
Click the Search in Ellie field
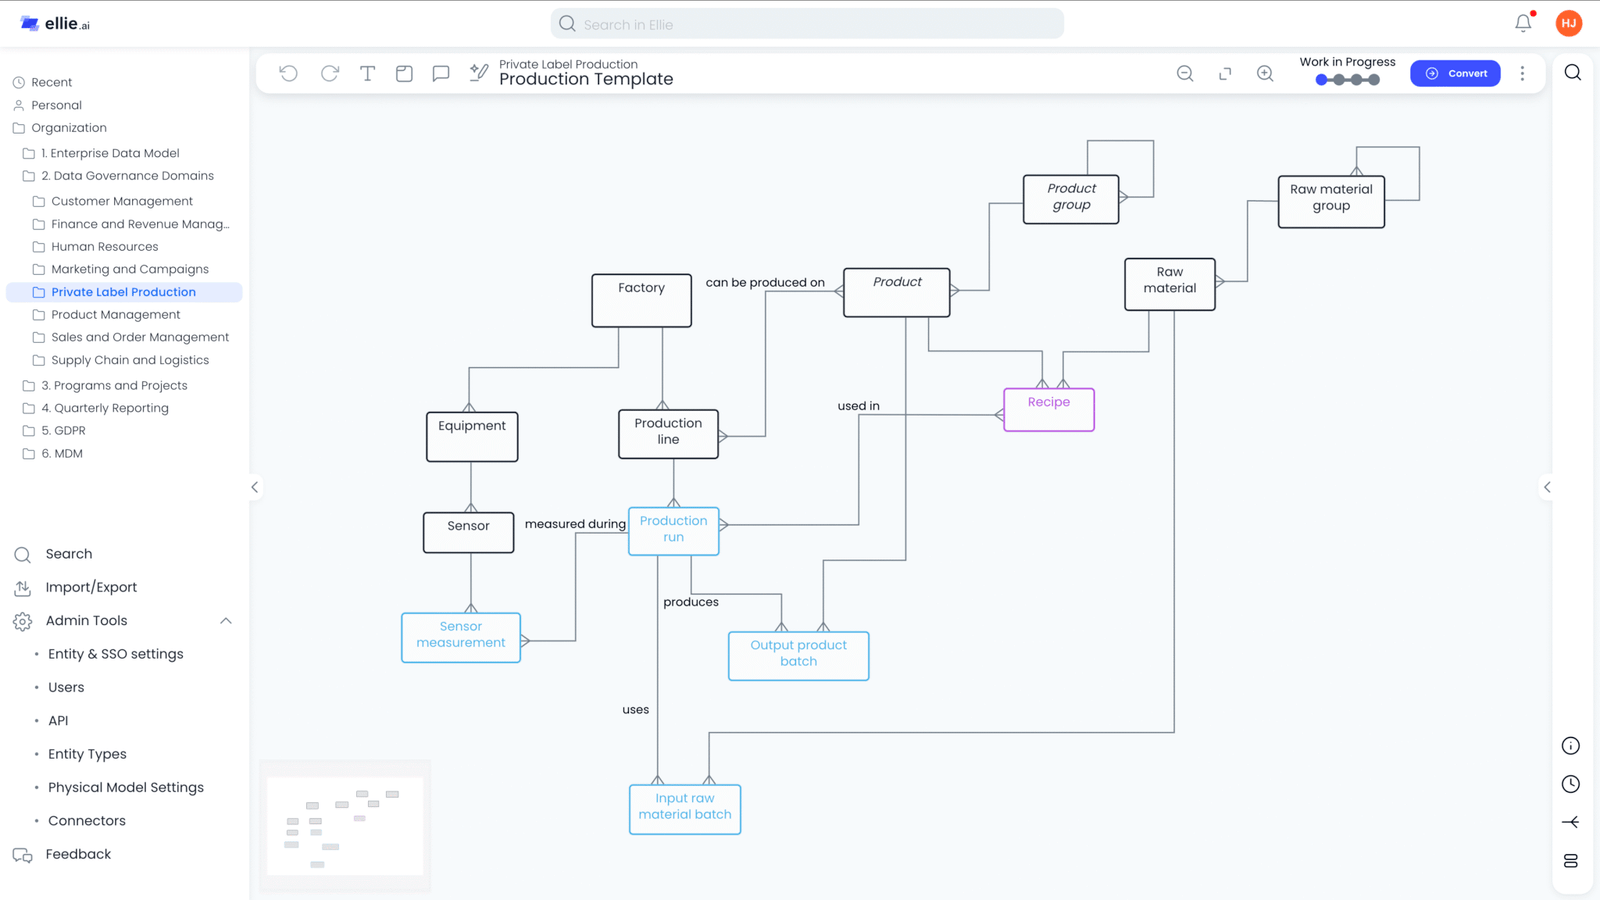[807, 24]
